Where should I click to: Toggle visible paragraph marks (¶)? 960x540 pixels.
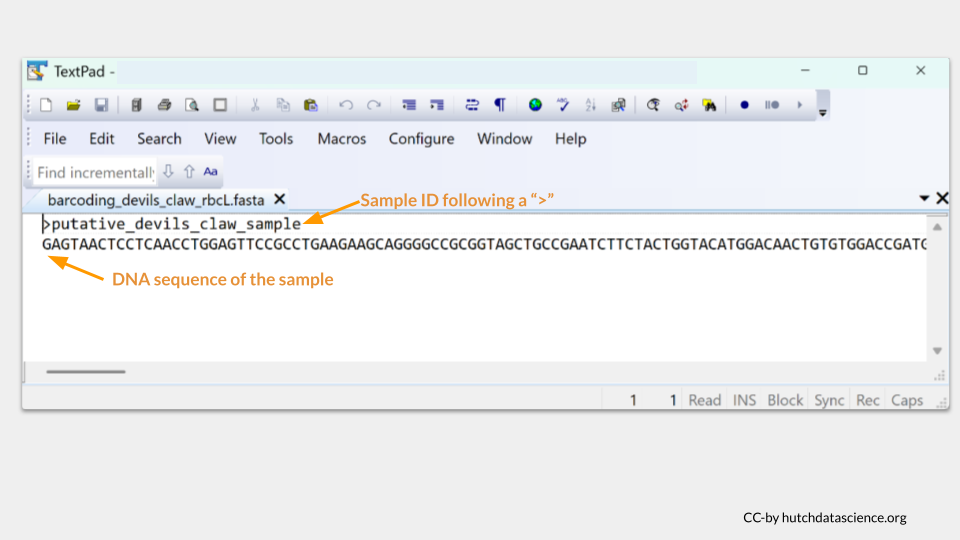(x=500, y=105)
